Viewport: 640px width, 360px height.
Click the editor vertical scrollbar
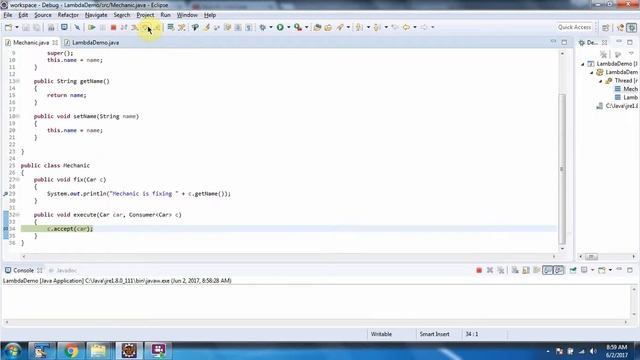click(562, 168)
